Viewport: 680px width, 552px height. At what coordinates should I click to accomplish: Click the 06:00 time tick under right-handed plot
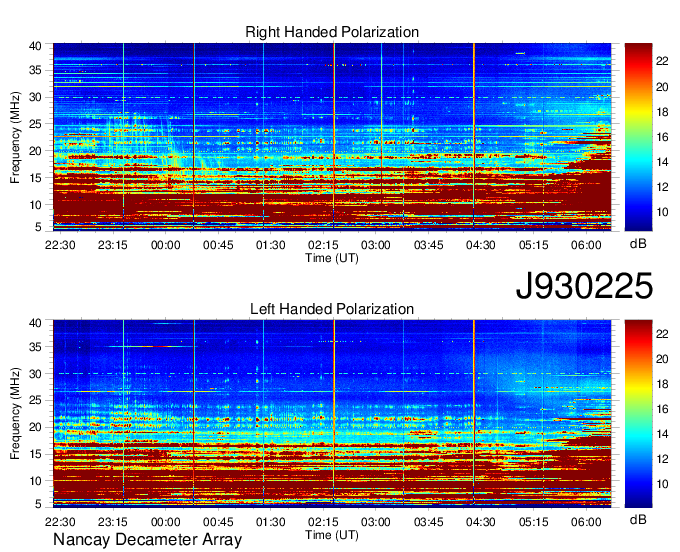click(x=586, y=245)
